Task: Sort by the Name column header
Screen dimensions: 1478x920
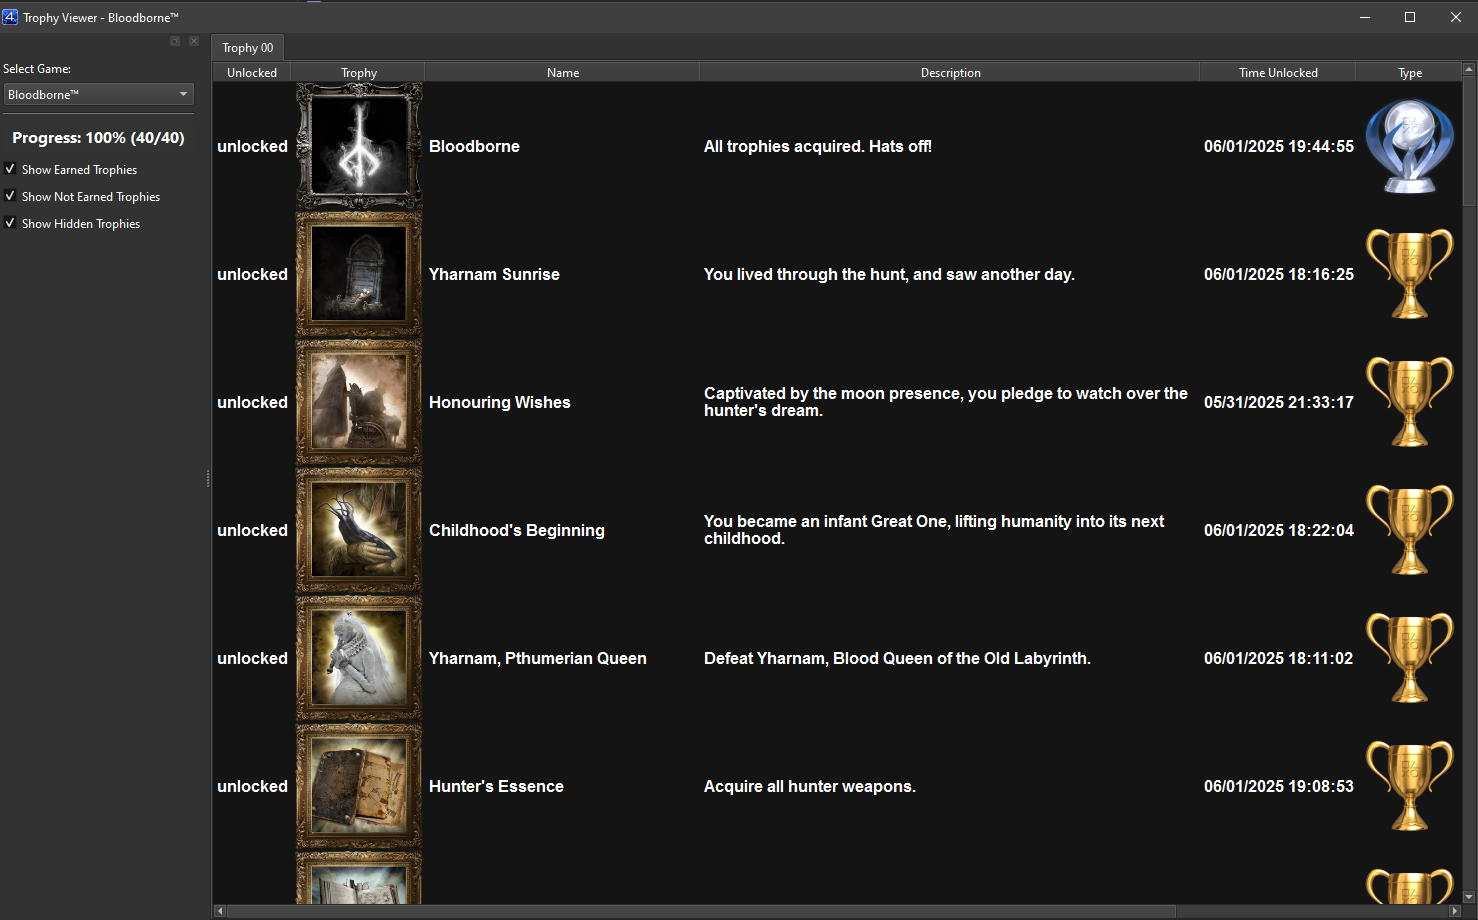Action: [563, 72]
